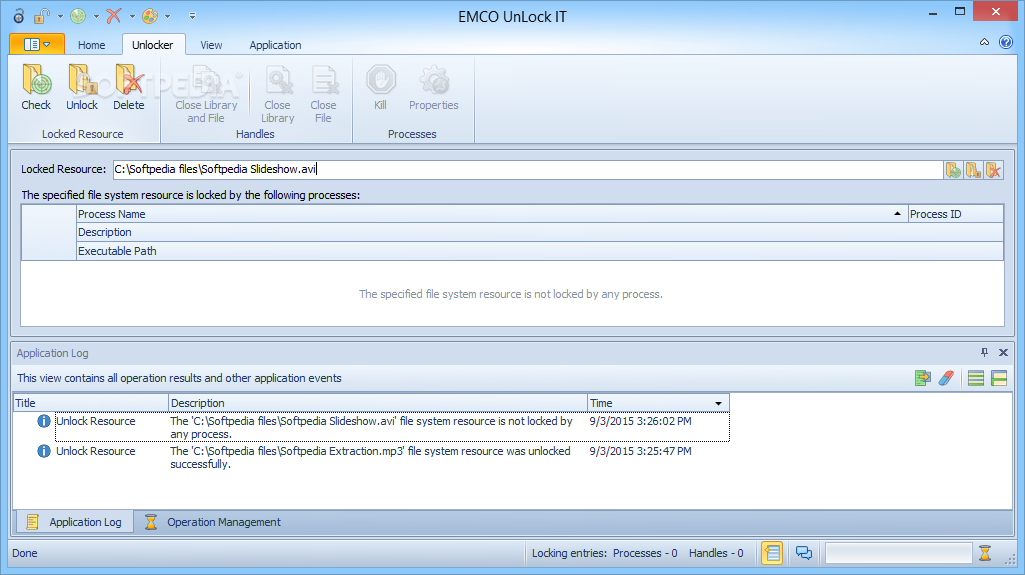Click the delete icon beside the resource field

point(994,170)
